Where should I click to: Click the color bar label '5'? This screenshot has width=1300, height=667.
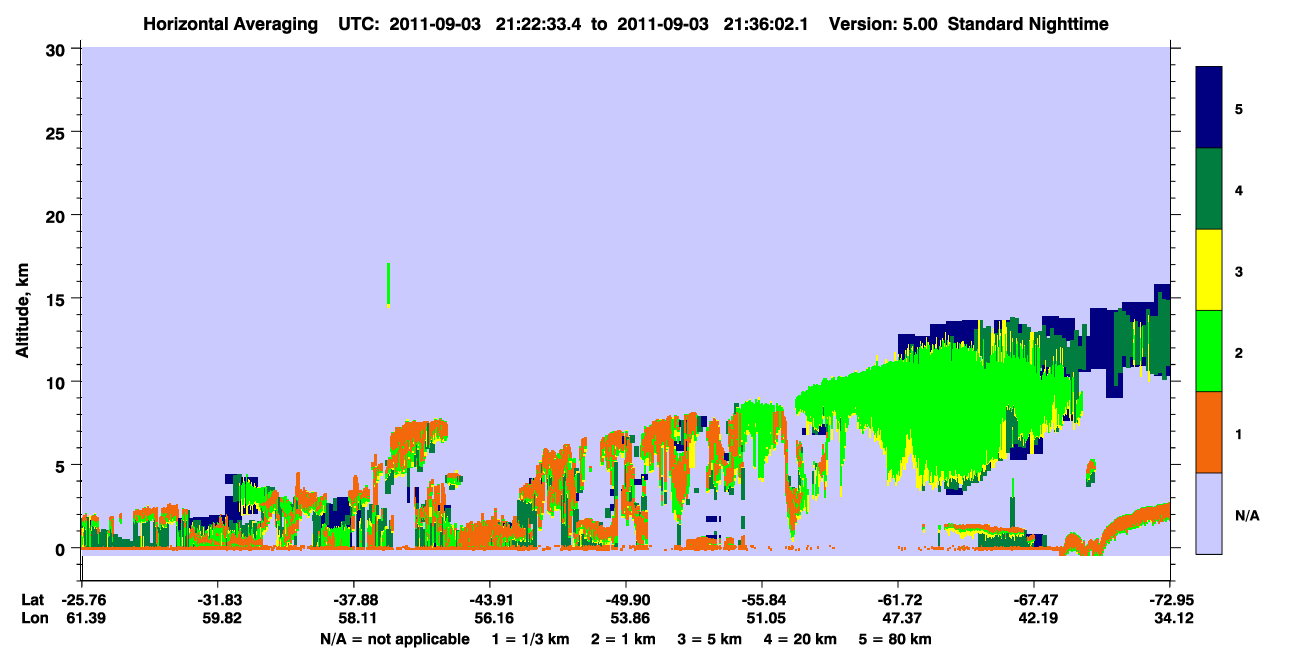tap(1239, 109)
